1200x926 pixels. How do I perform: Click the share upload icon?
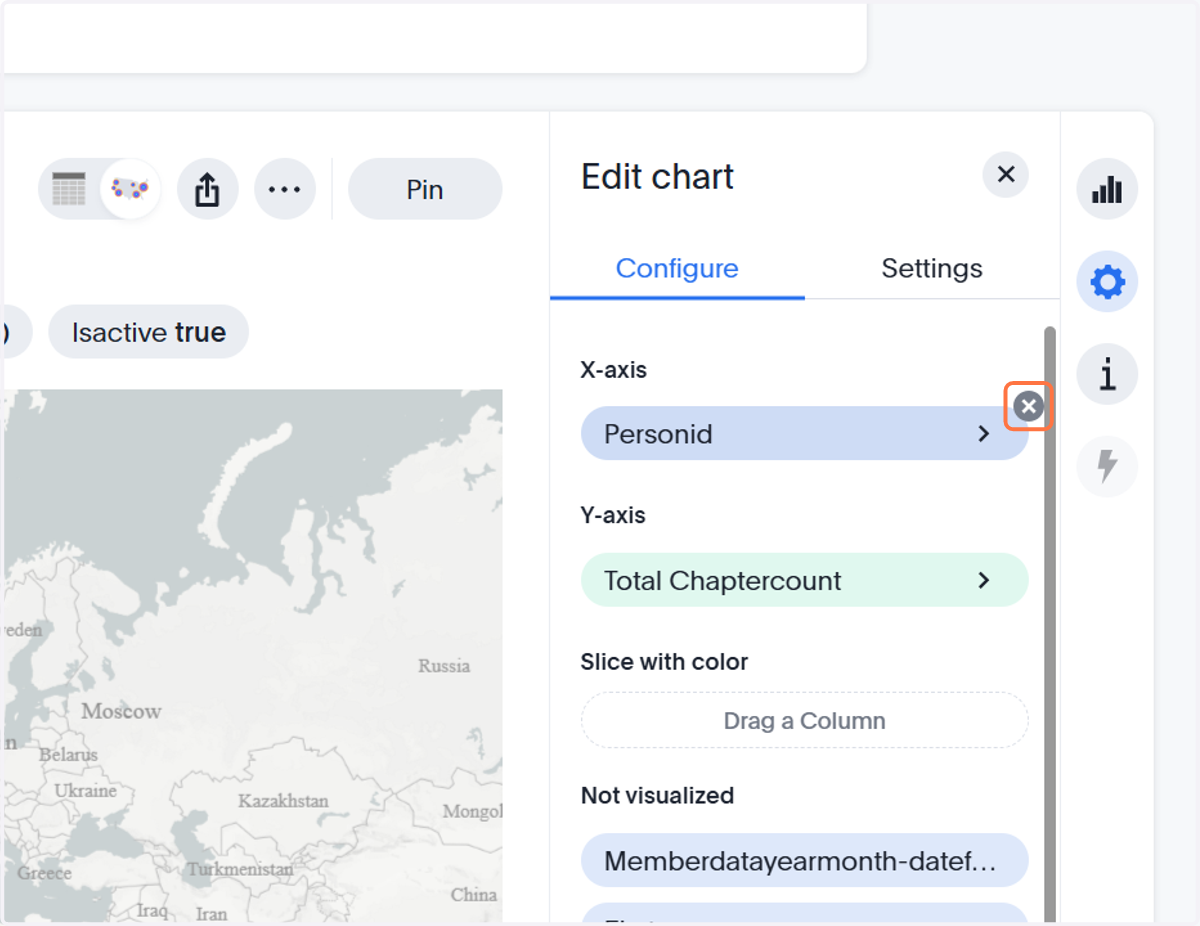207,189
